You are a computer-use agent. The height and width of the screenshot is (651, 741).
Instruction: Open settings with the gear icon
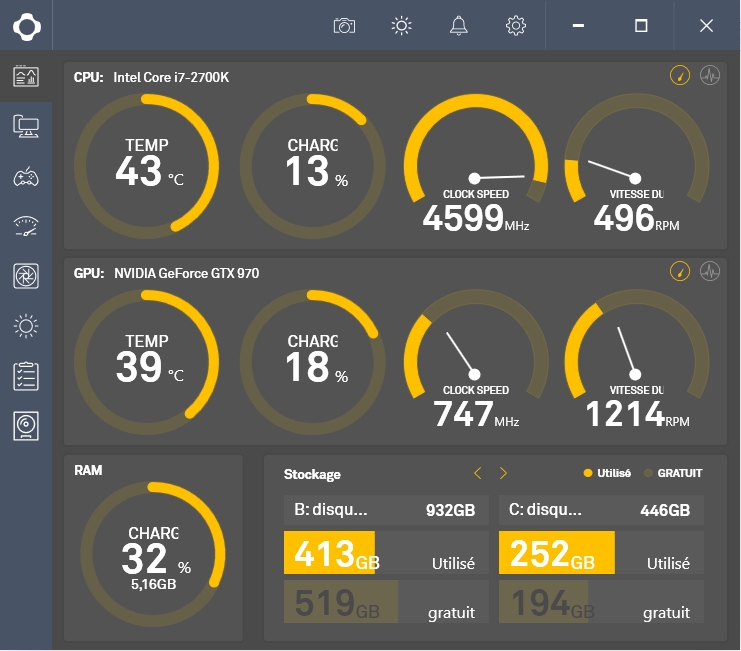coord(516,26)
